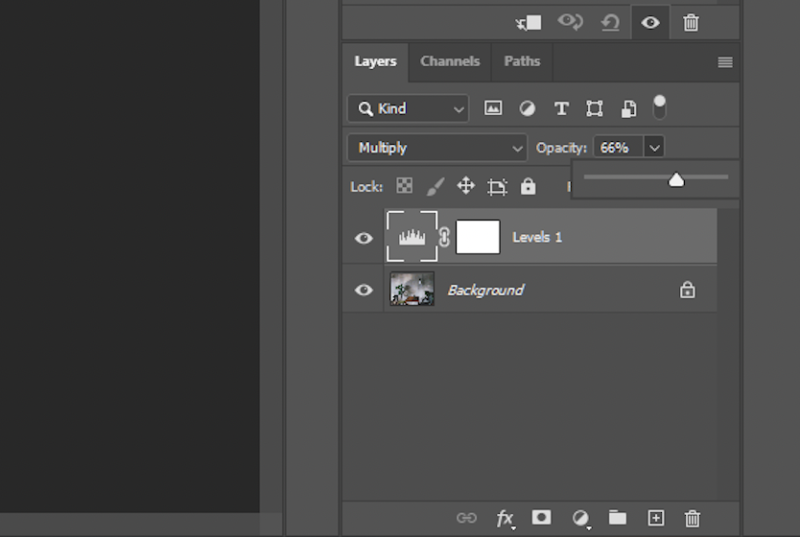
Task: Switch to the Paths tab
Action: (x=522, y=61)
